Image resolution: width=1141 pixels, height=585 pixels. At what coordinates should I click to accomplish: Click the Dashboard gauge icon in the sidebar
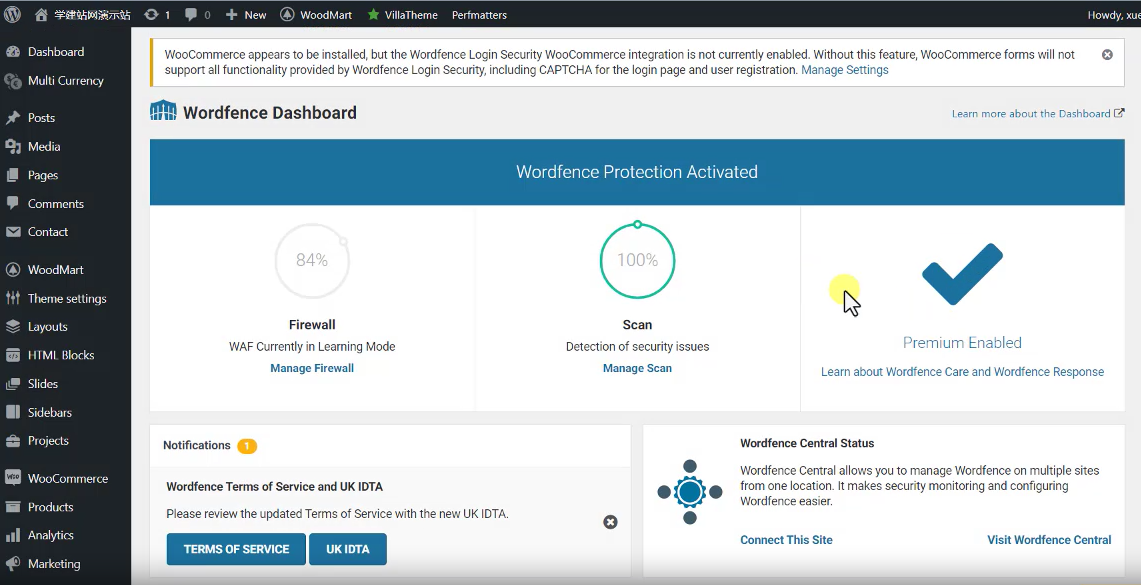(13, 52)
